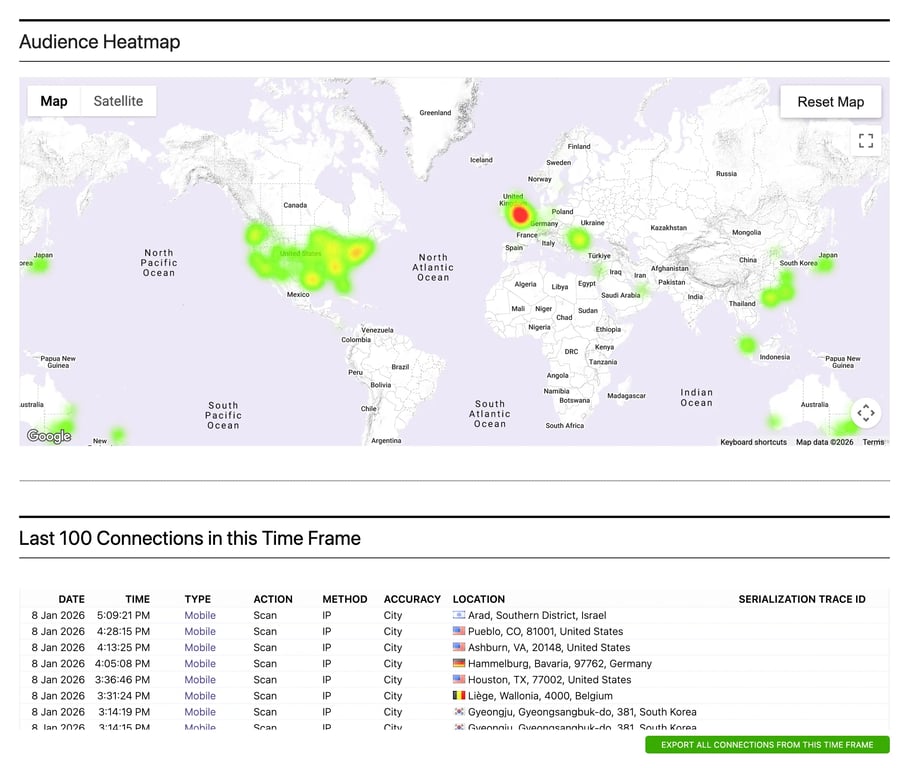Pan the map right with the pan control
The height and width of the screenshot is (768, 909).
click(875, 412)
